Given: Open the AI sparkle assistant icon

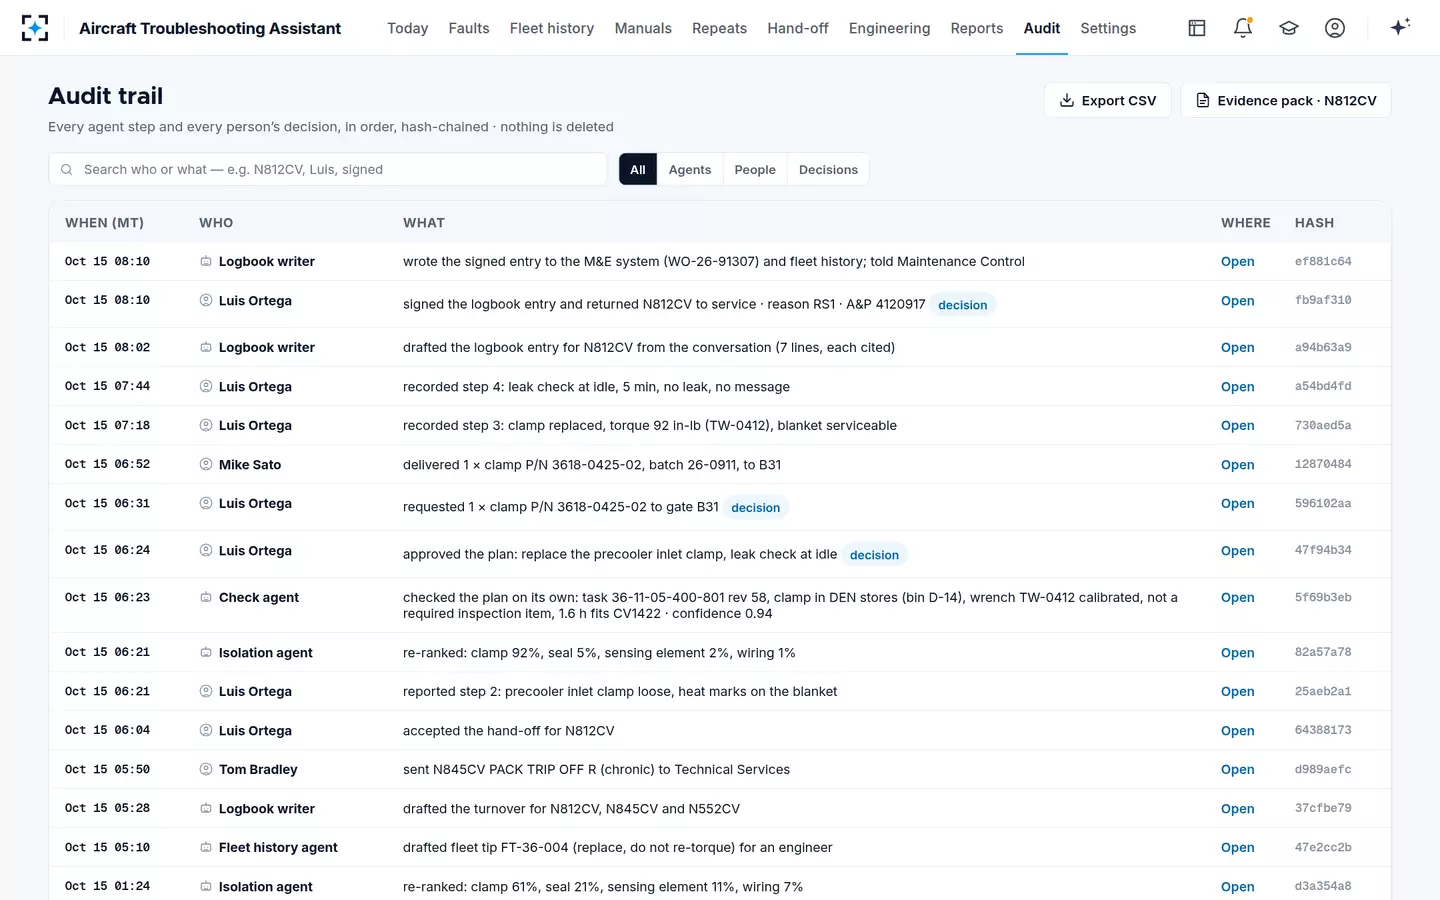Looking at the screenshot, I should click(1400, 27).
